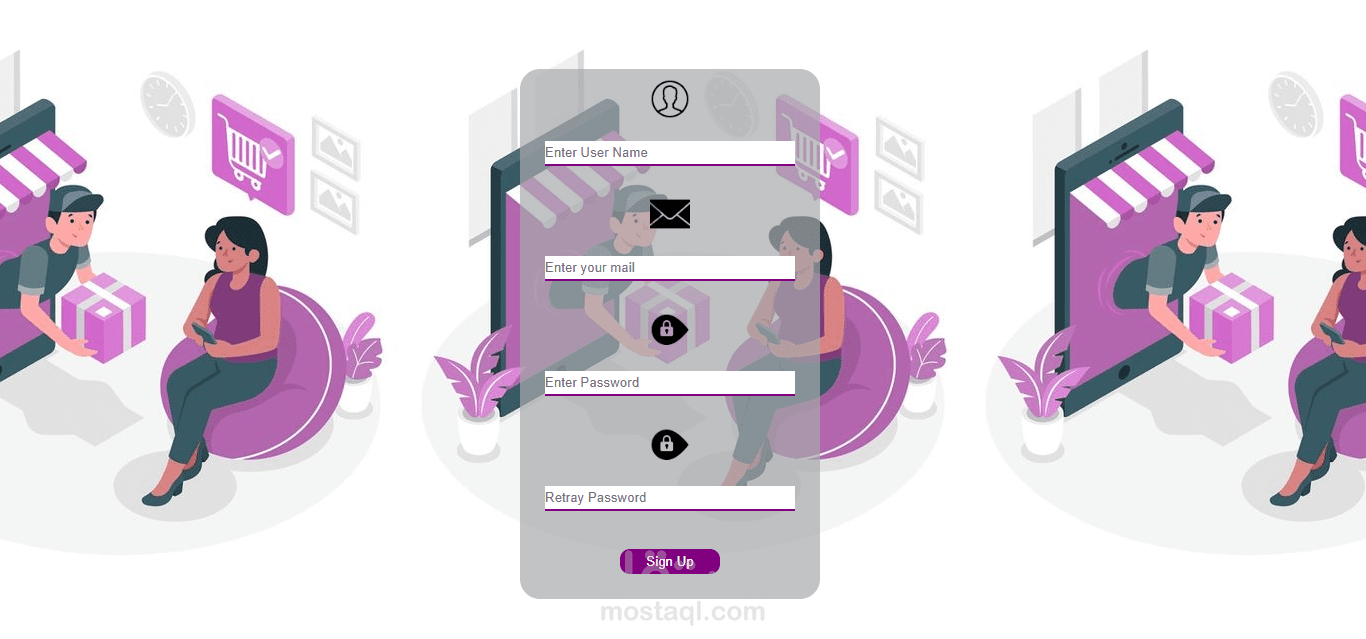Click the lock icon above Retray Password field
Viewport: 1366px width, 639px height.
point(669,444)
